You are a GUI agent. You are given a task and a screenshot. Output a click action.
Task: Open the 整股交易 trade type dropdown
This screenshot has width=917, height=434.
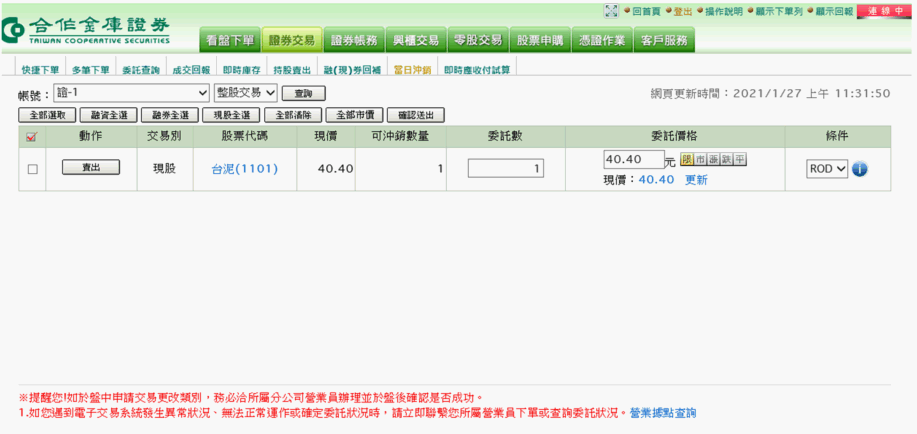coord(245,93)
